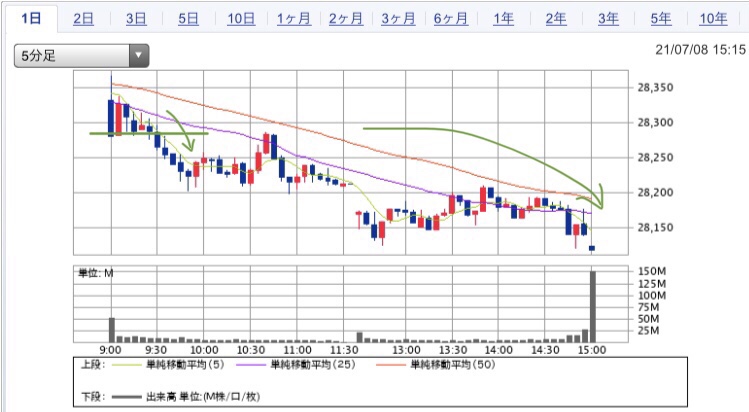Click the 75M volume axis label
Screen dimensions: 749x412
click(649, 307)
